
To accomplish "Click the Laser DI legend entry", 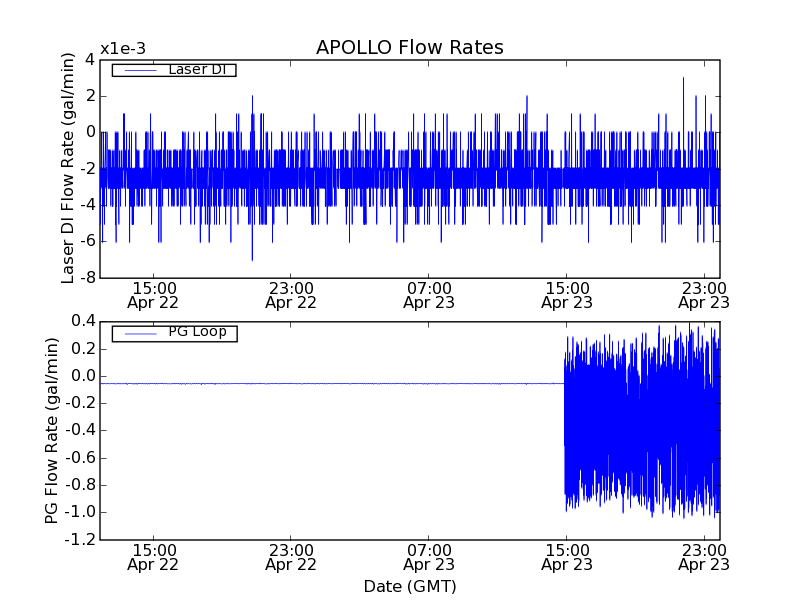I will point(174,69).
